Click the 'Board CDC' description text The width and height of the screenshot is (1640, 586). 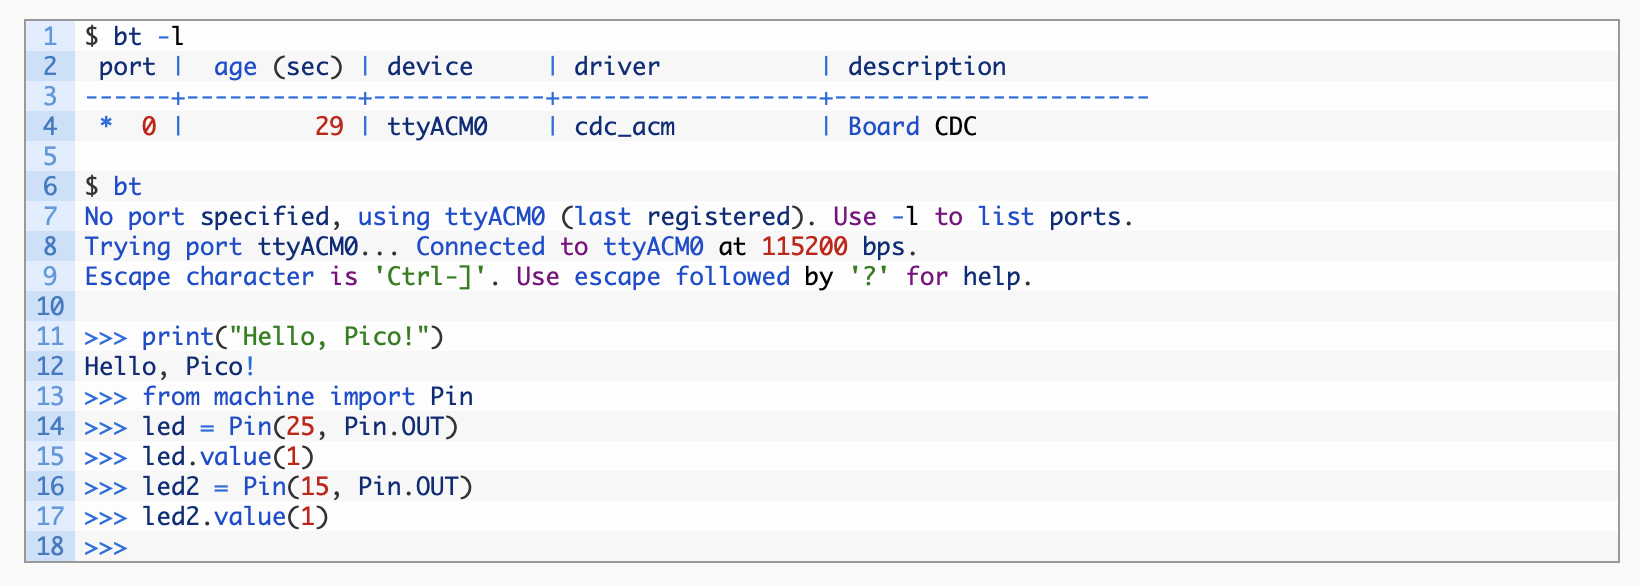pos(912,127)
